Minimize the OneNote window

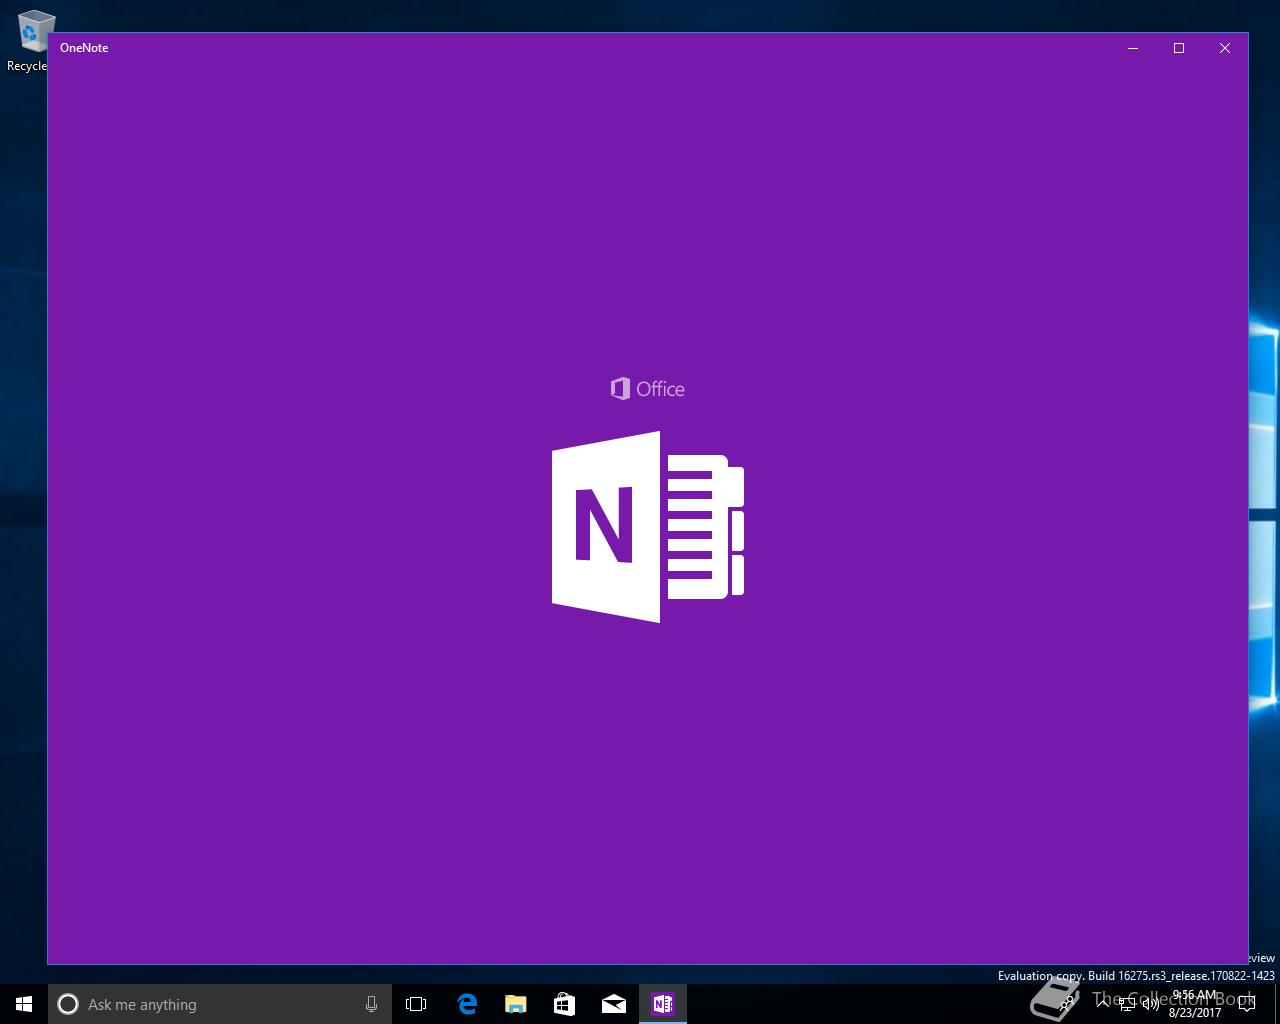(1133, 48)
